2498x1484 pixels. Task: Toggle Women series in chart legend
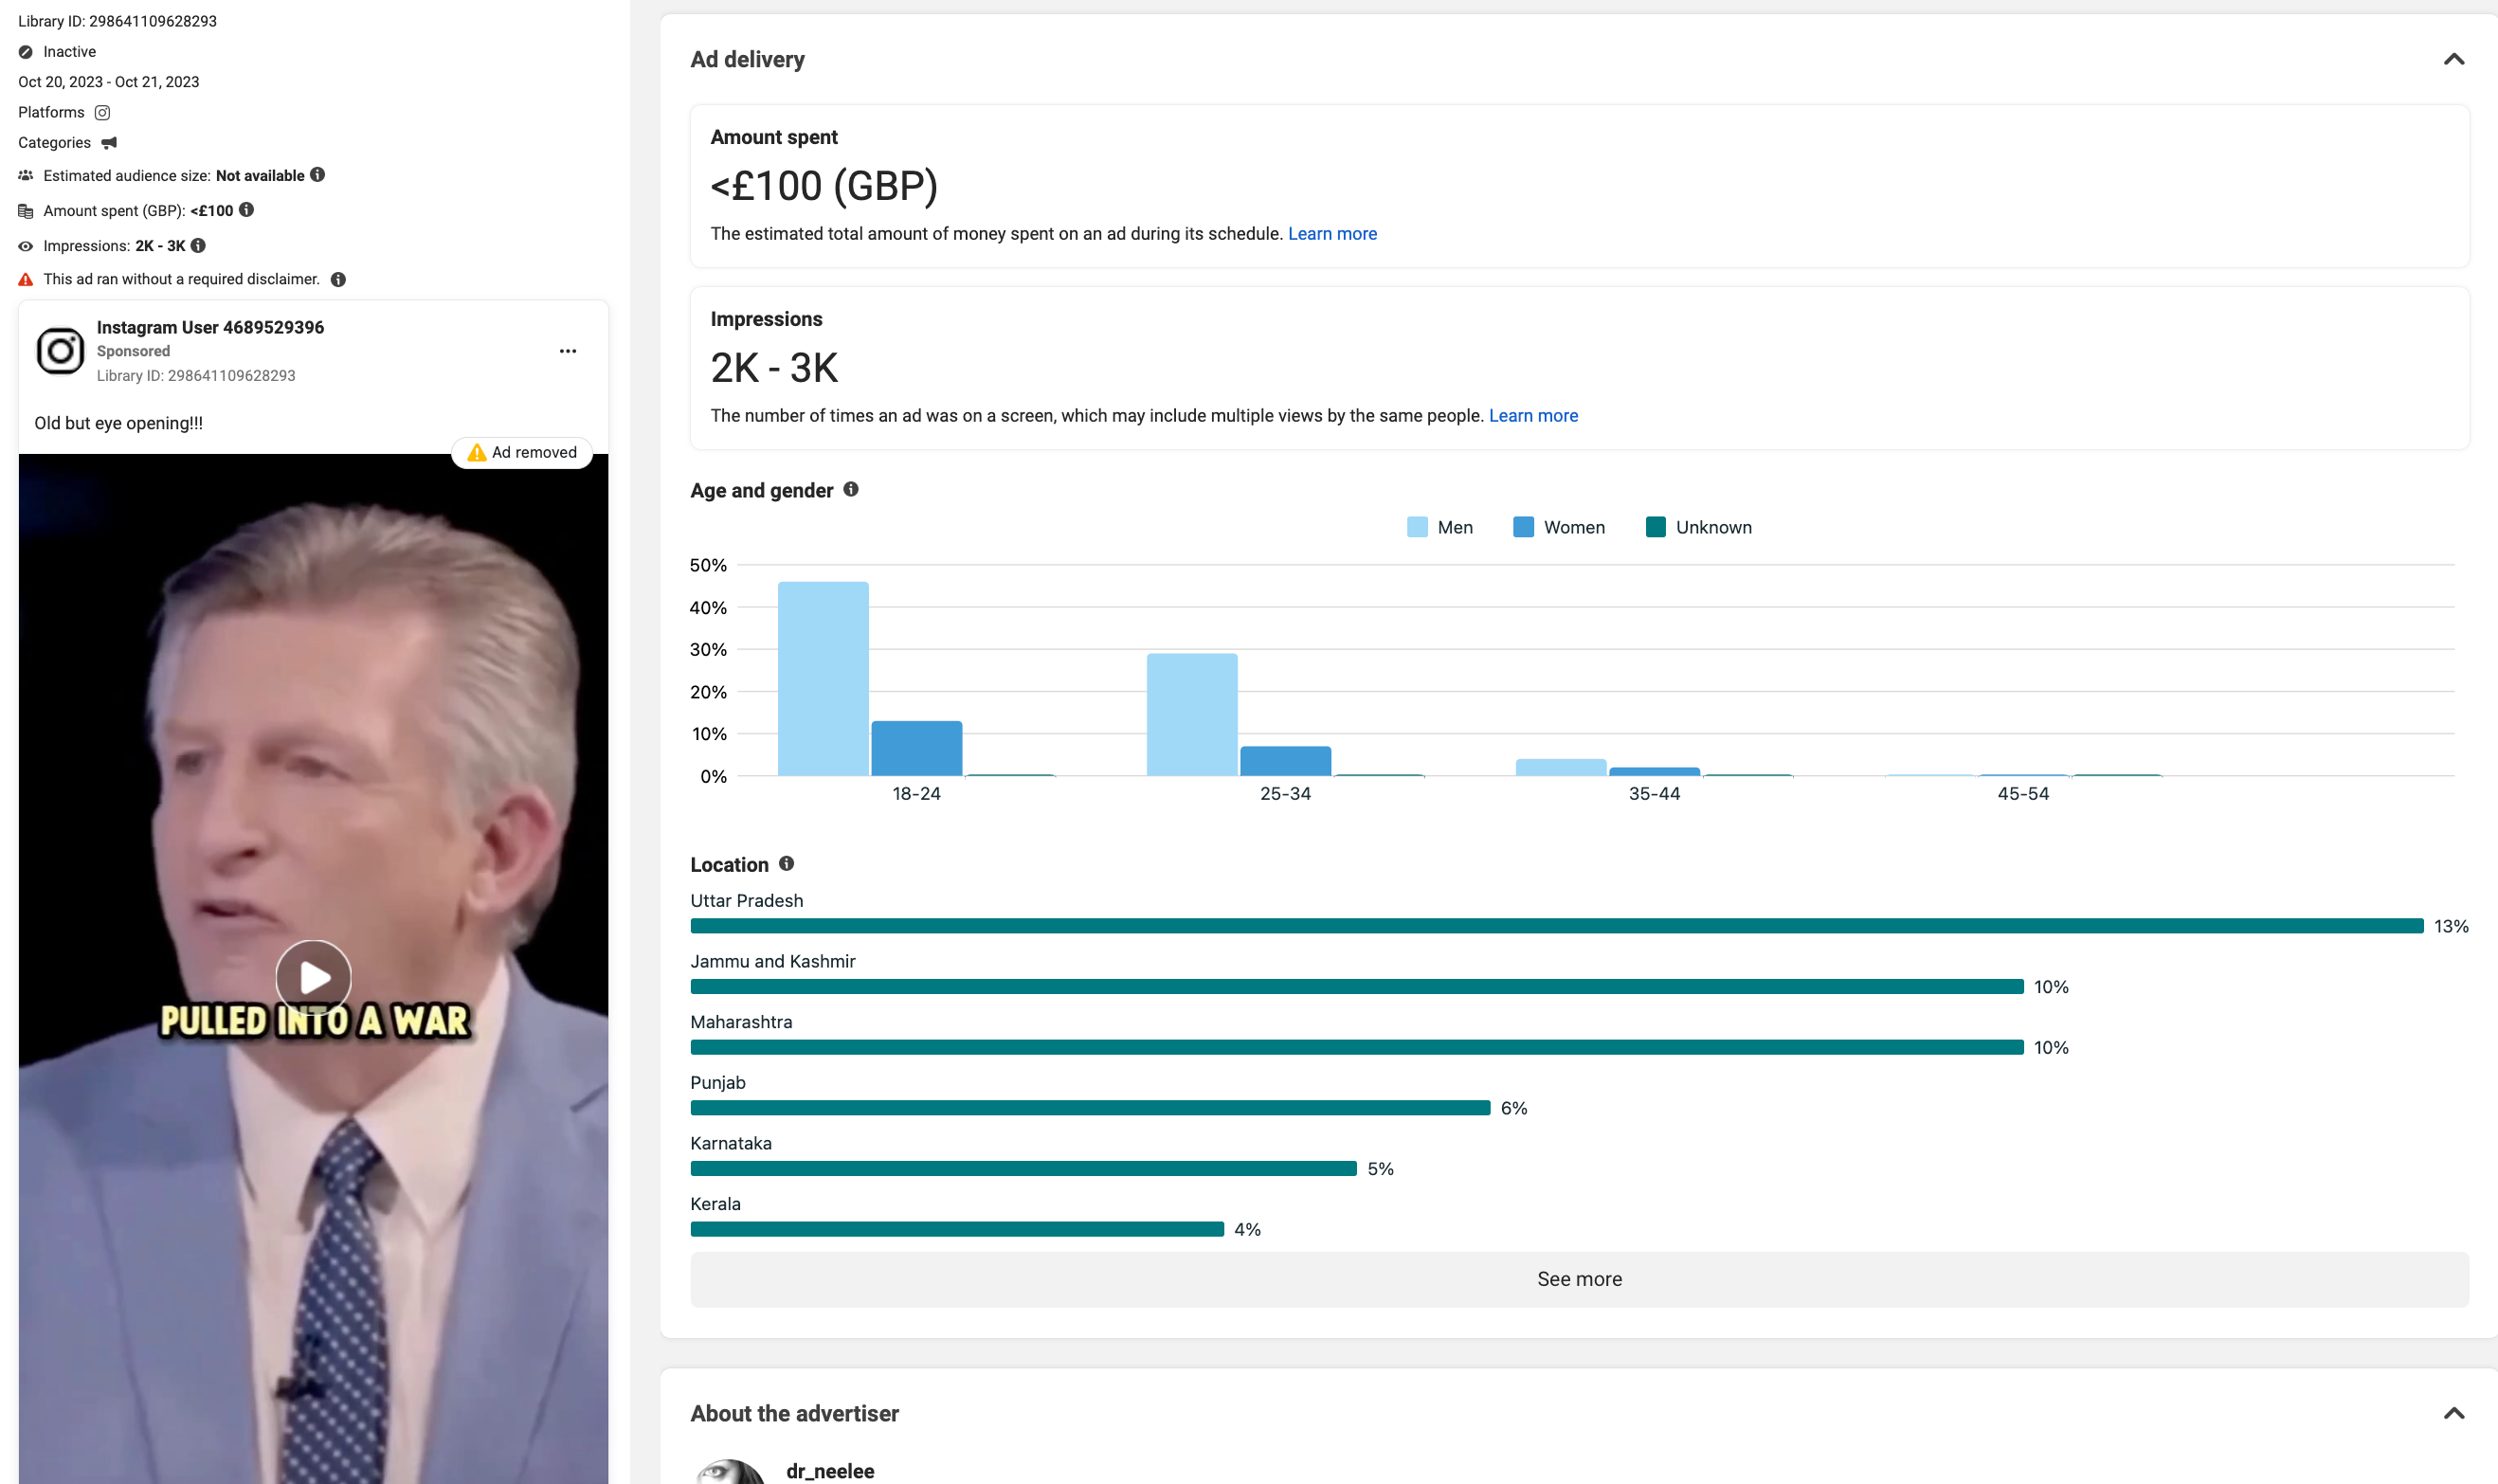1558,527
